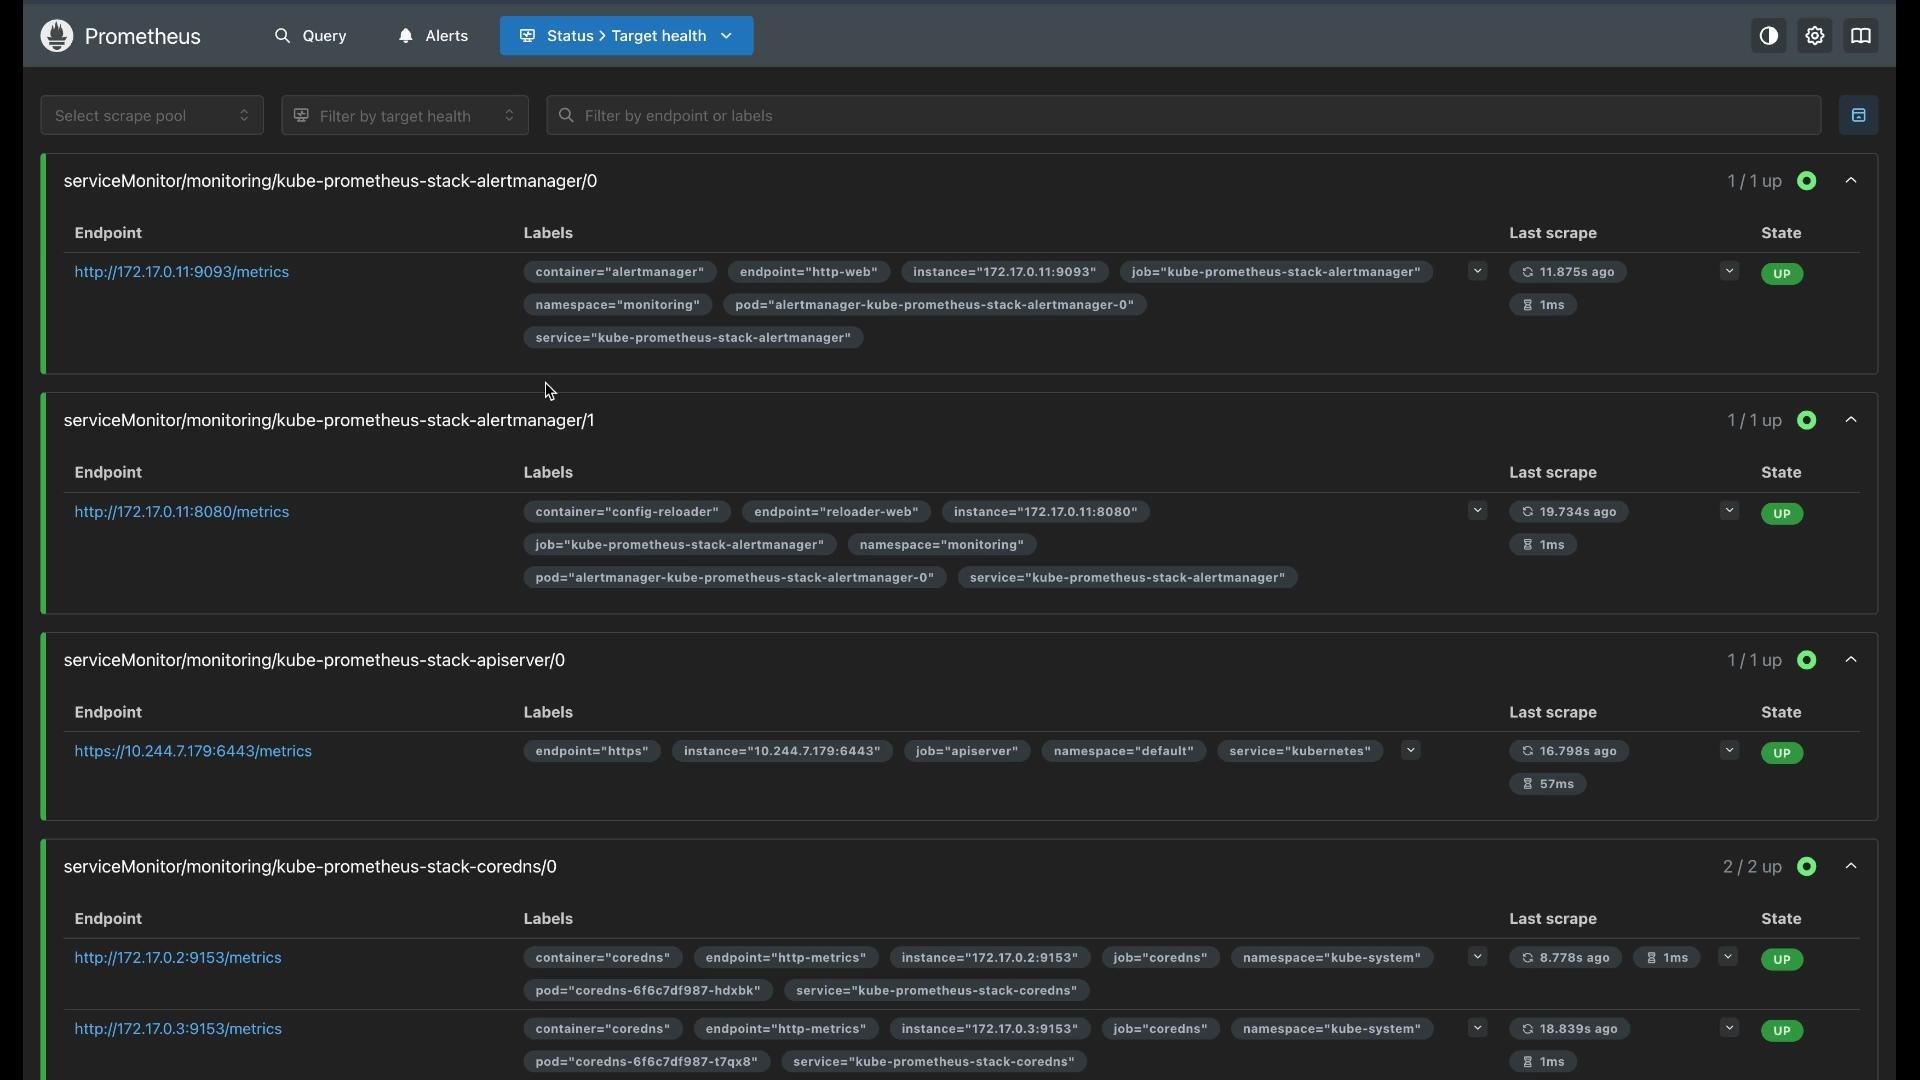The image size is (1920, 1080).
Task: Click the Prometheus logo icon
Action: point(57,36)
